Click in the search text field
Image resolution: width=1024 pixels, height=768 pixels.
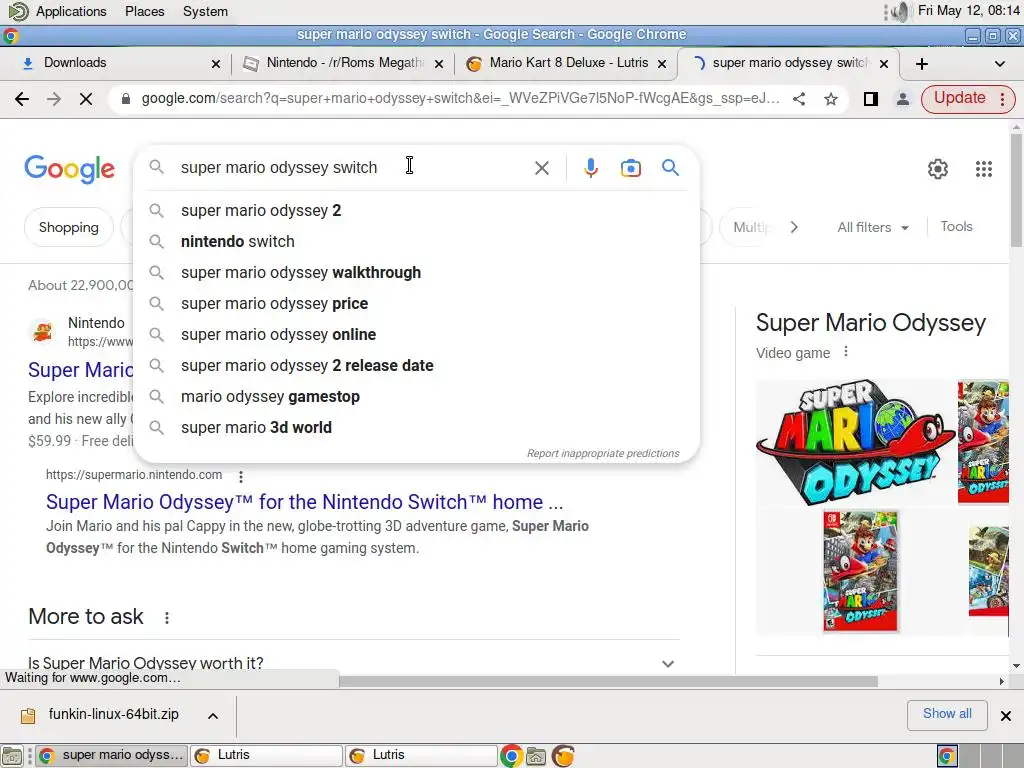353,168
